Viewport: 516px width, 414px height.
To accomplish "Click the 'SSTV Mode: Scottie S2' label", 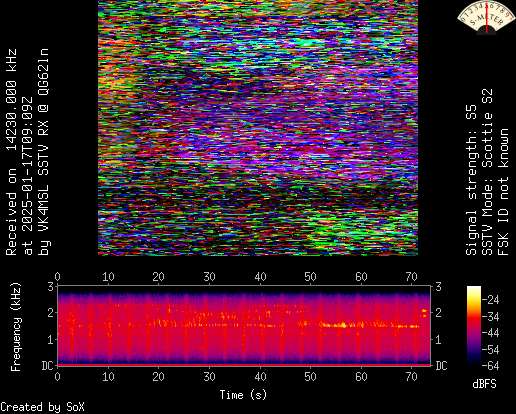I will pyautogui.click(x=488, y=172).
